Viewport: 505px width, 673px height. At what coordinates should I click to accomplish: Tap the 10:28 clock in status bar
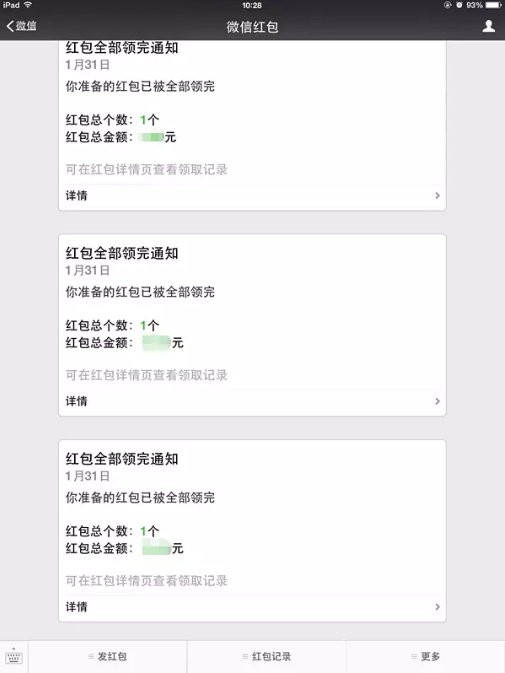pyautogui.click(x=252, y=5)
